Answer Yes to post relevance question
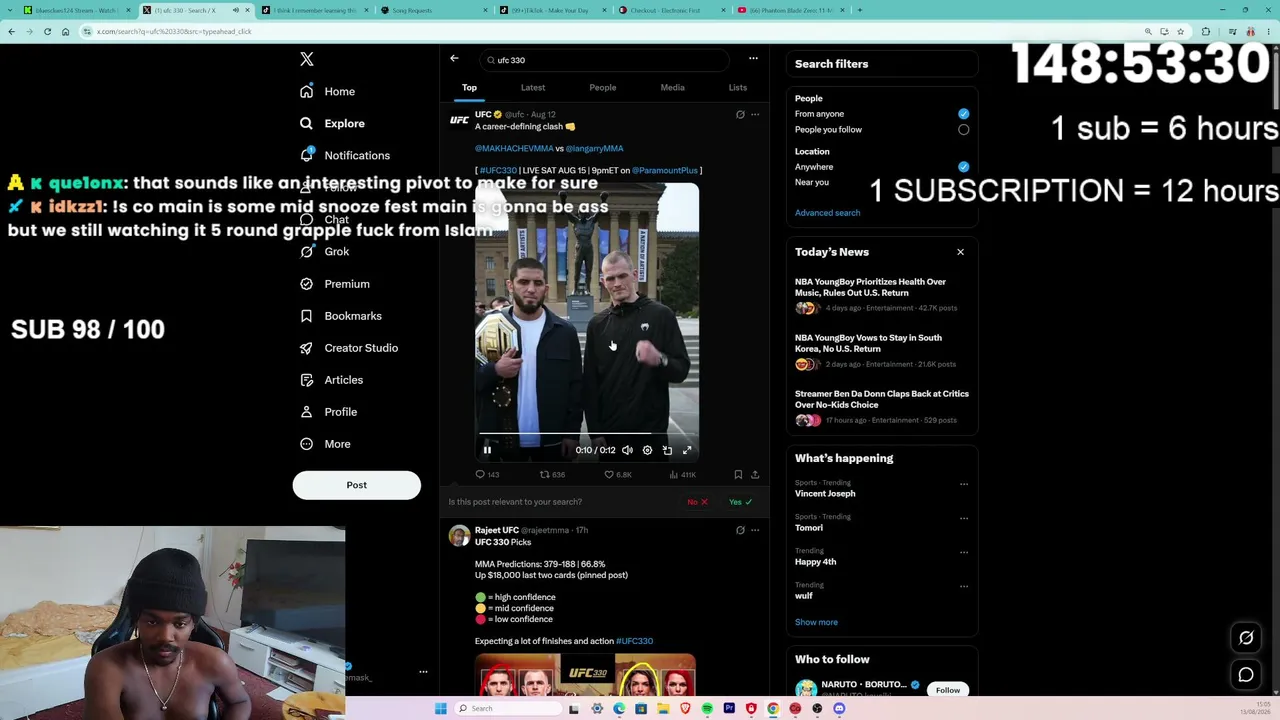 tap(741, 502)
